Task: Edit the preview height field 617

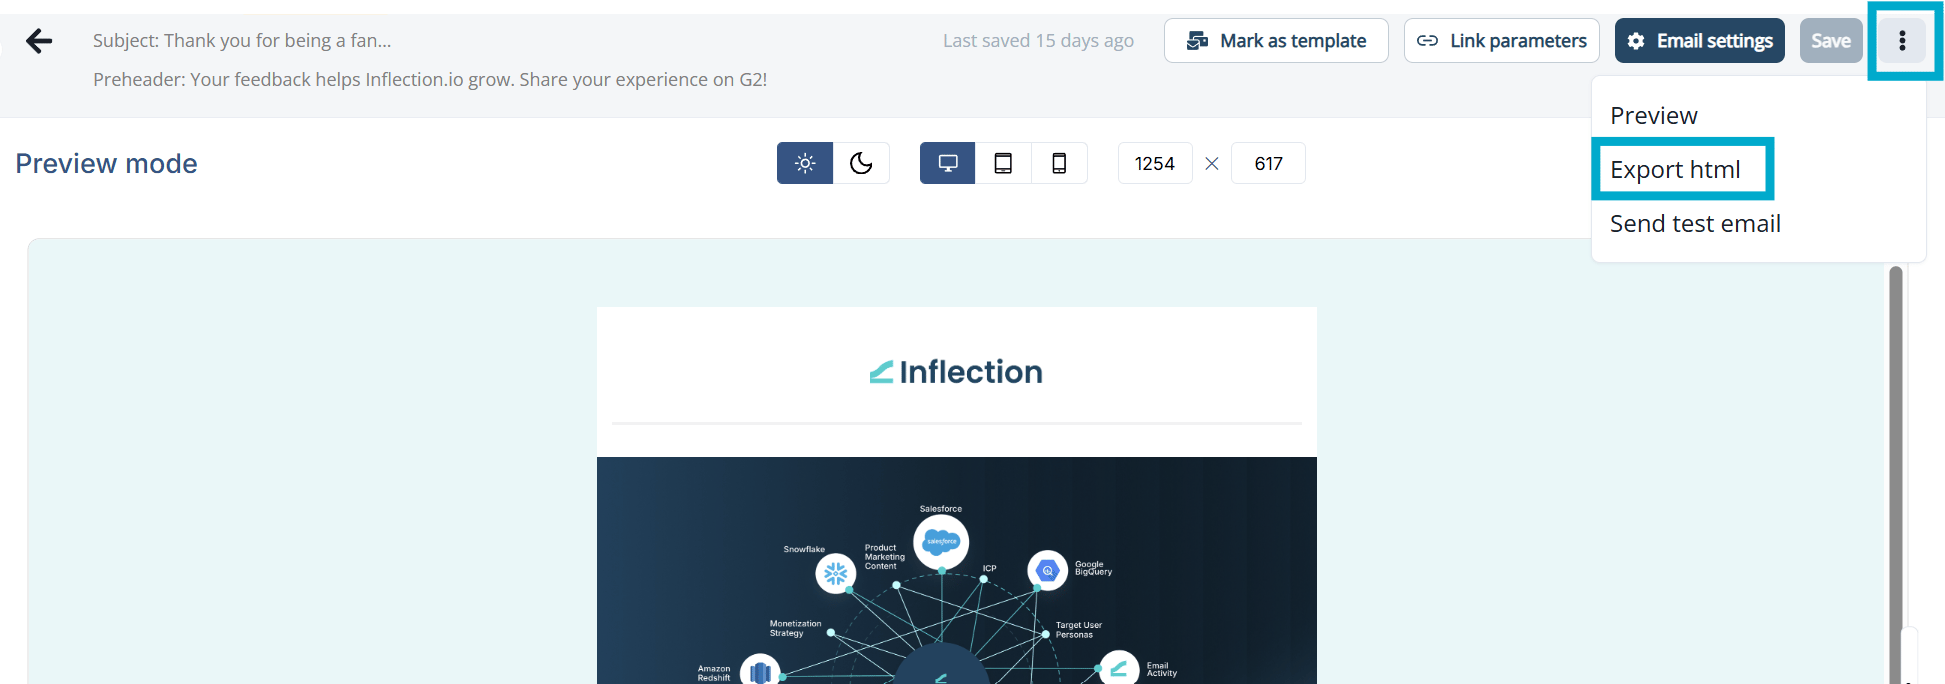Action: 1268,163
